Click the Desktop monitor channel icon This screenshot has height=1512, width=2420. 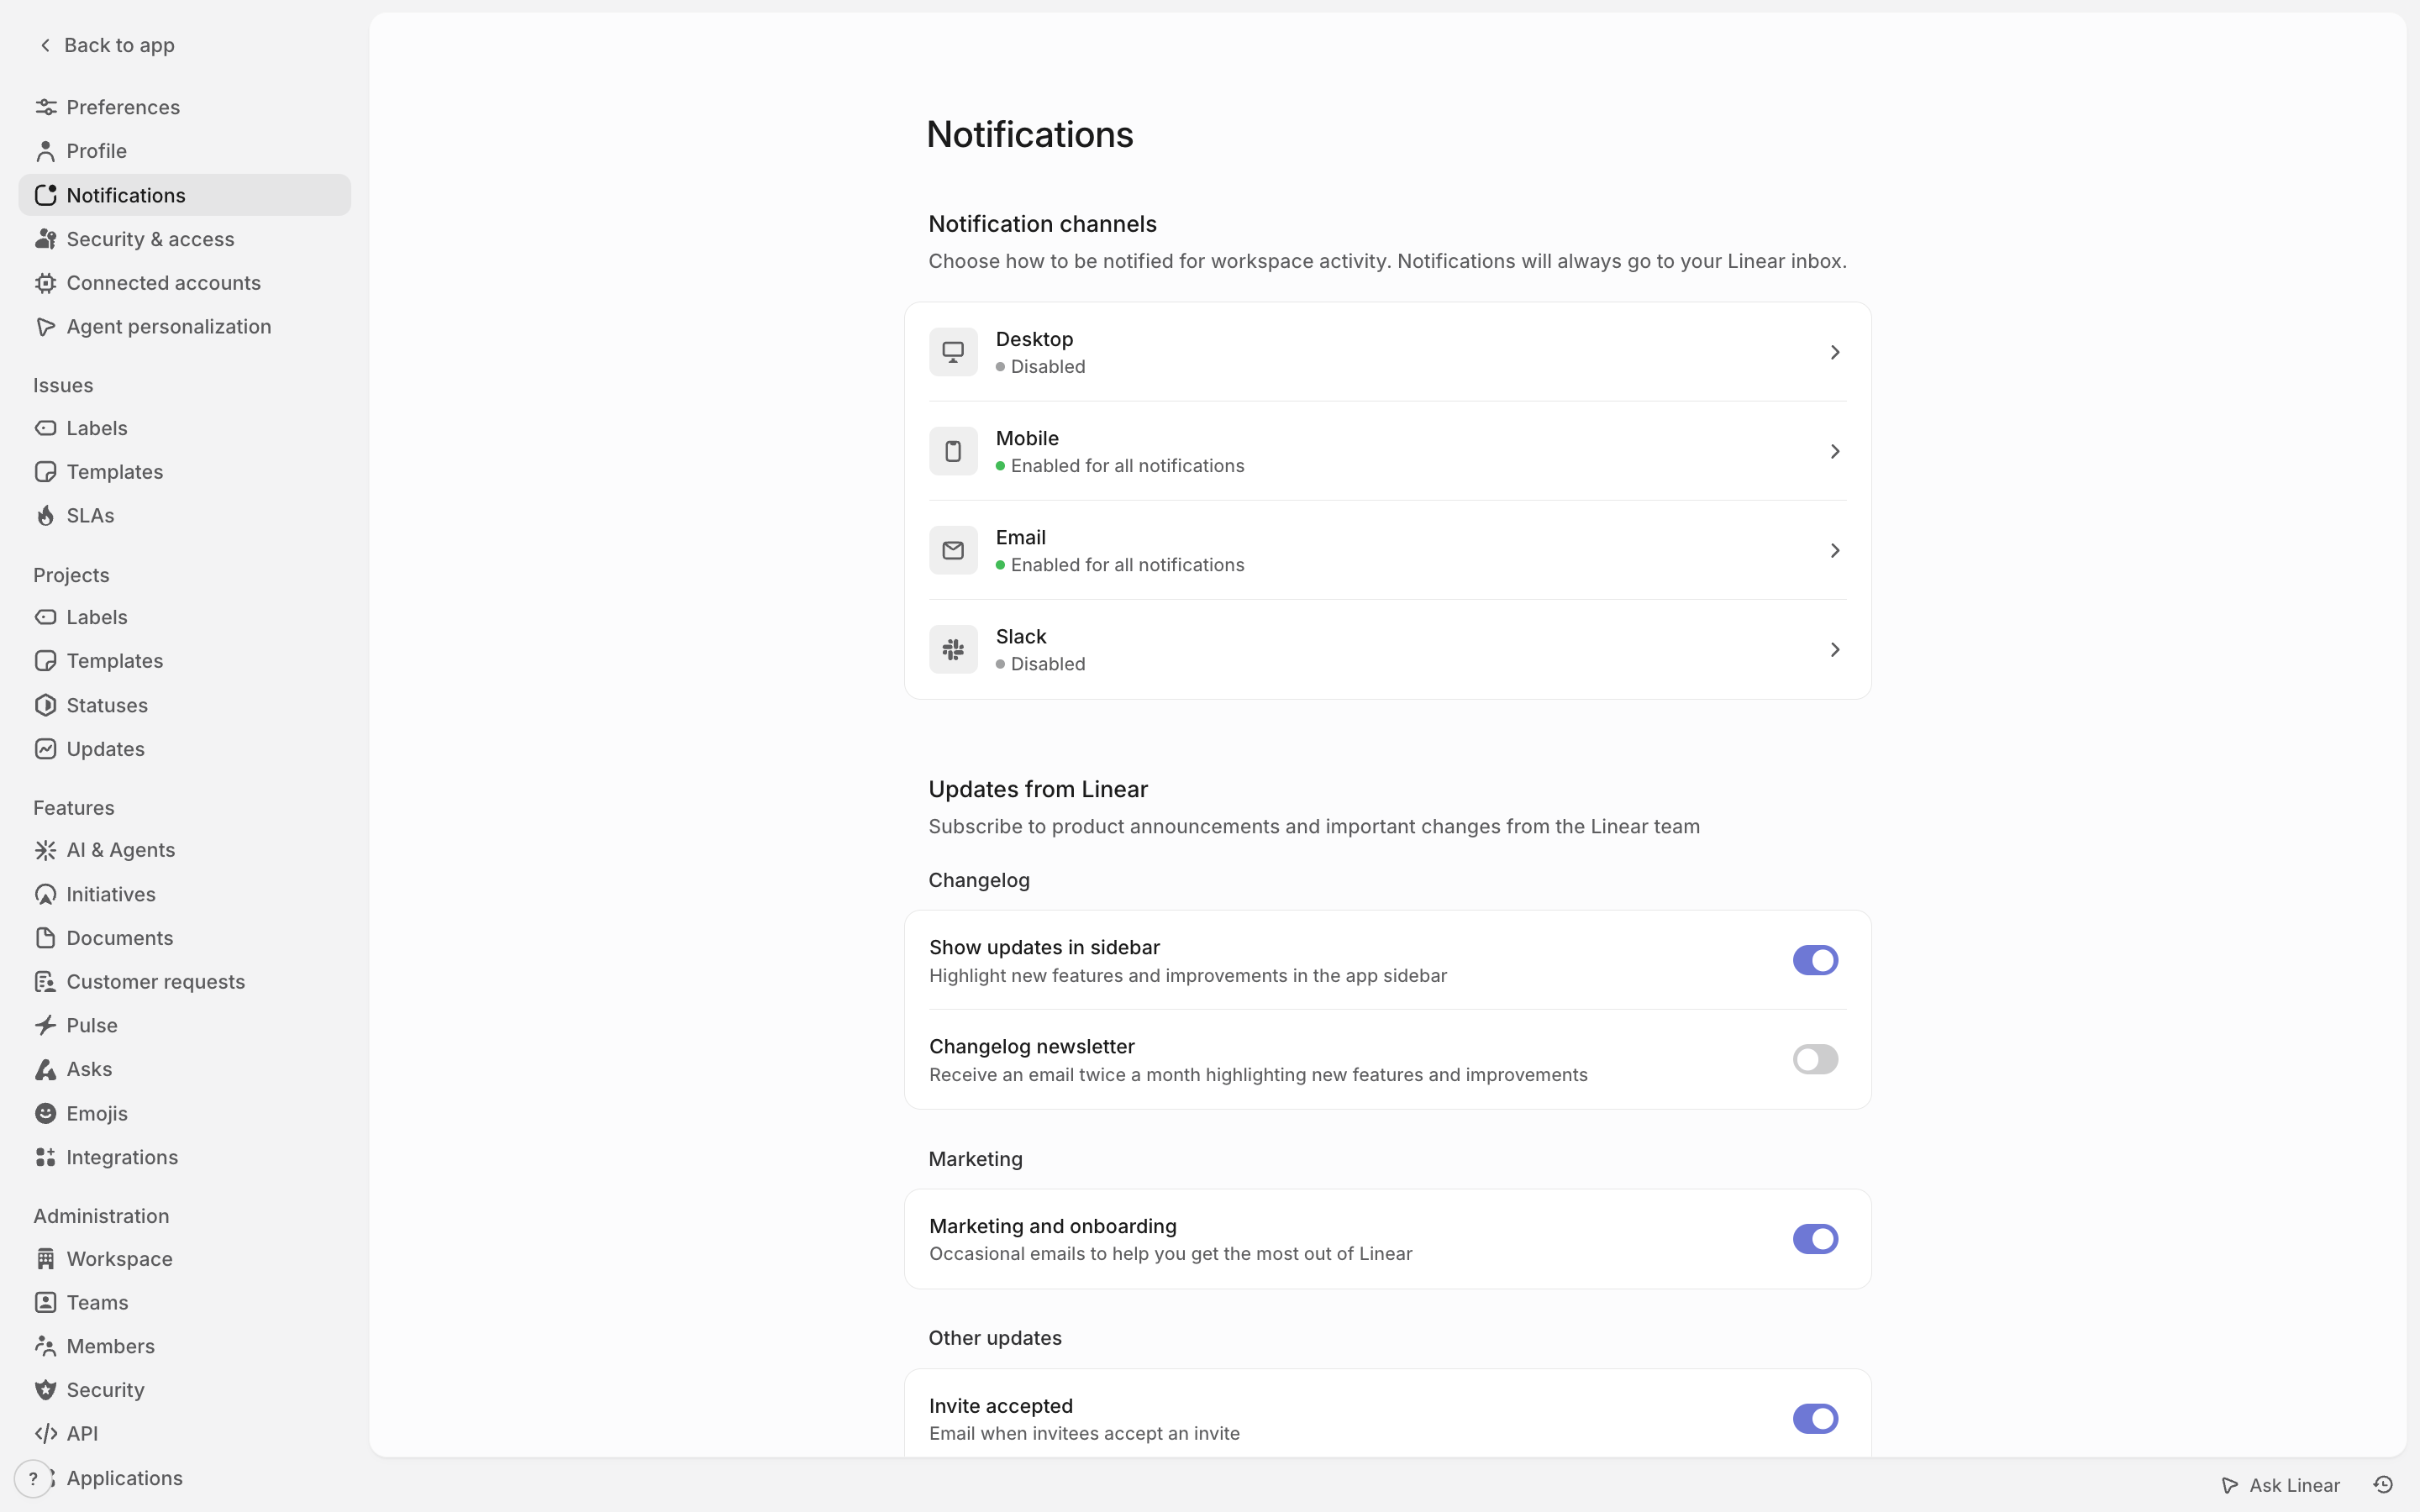(x=953, y=352)
